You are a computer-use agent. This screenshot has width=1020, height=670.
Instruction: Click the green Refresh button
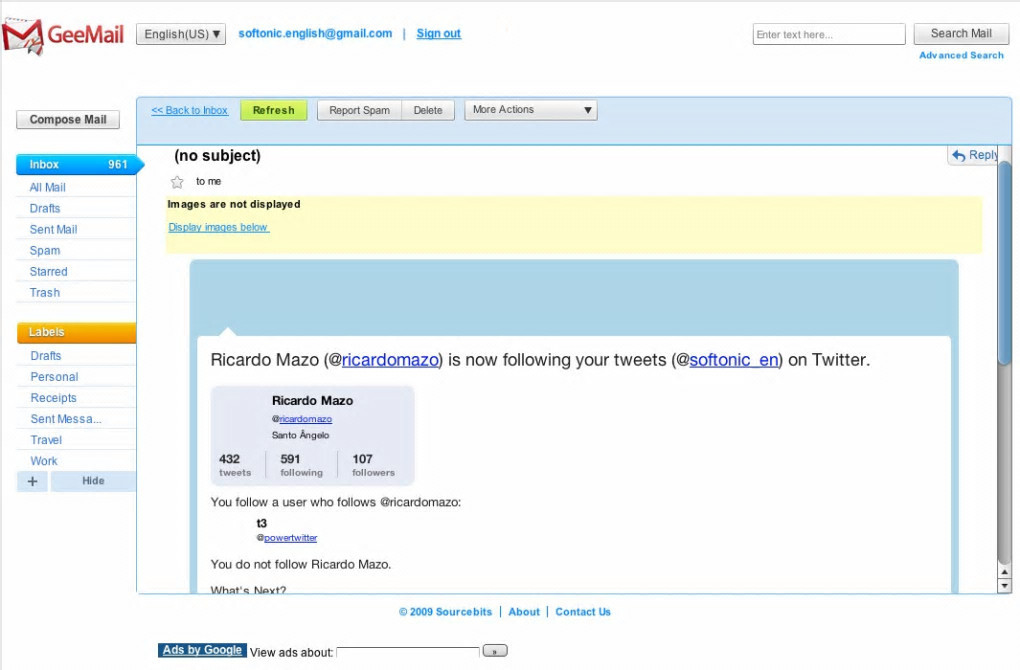[x=274, y=111]
